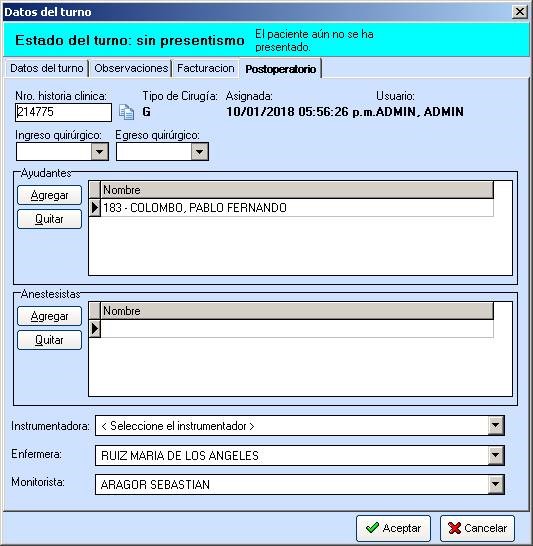The image size is (533, 546).
Task: Expand the Monitorista dropdown arrow
Action: 495,484
